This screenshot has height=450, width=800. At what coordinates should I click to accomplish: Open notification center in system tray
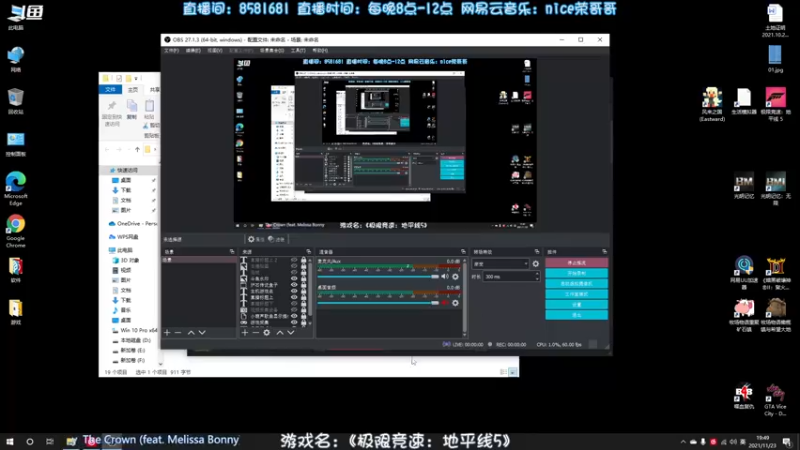(x=787, y=442)
